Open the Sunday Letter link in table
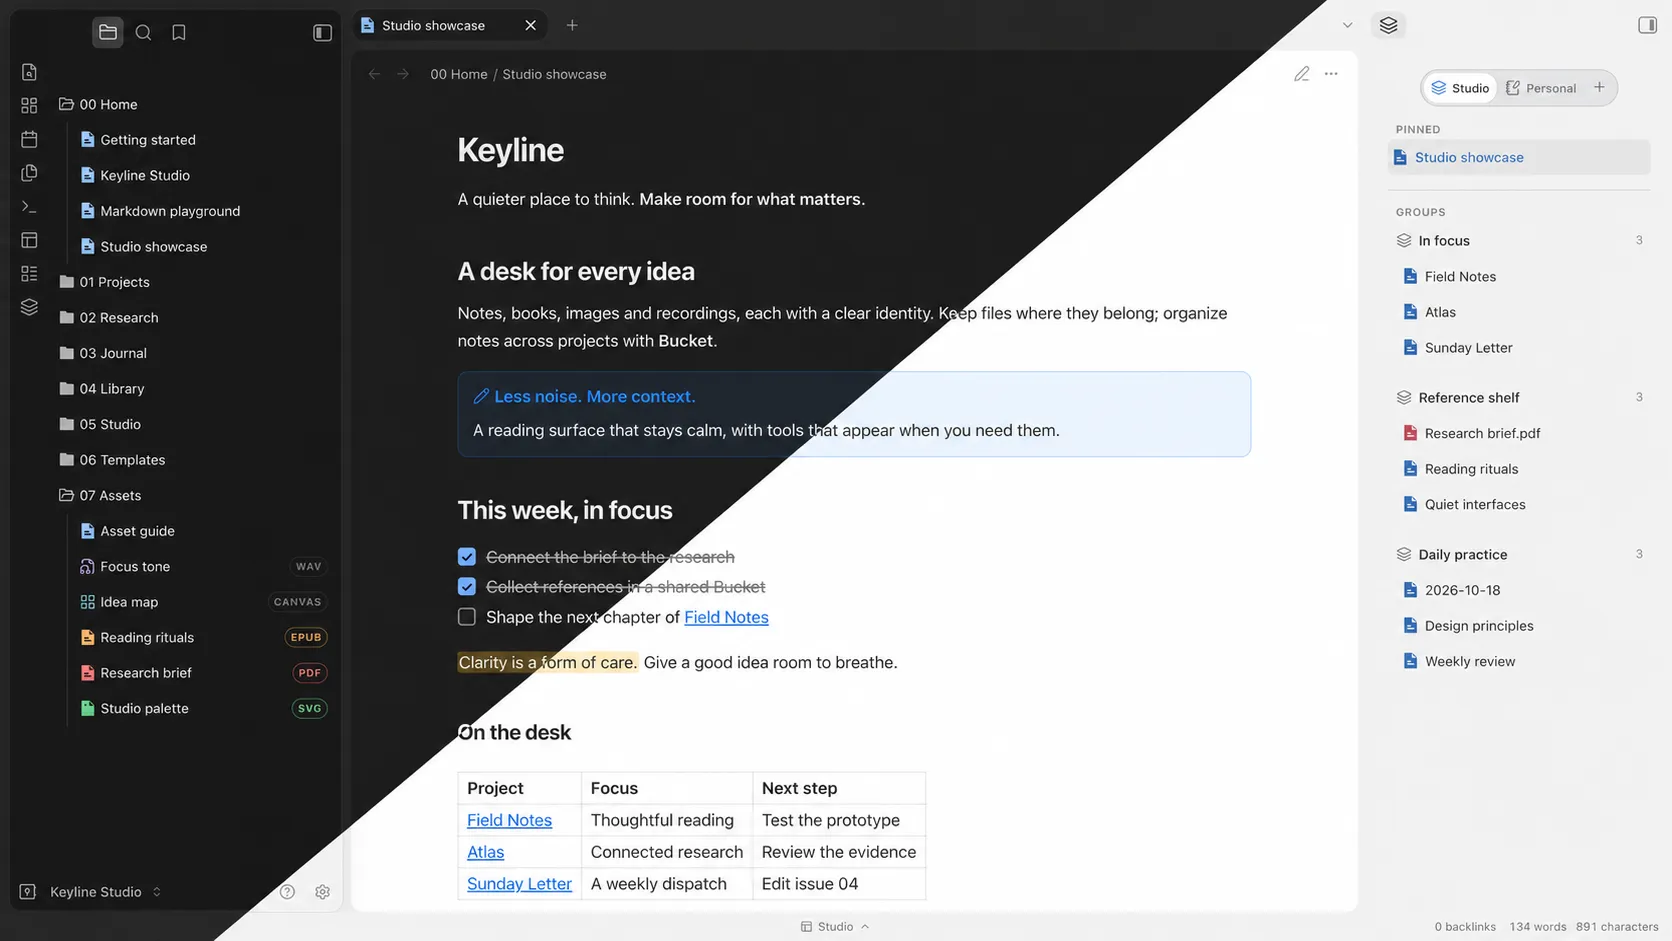 point(519,884)
